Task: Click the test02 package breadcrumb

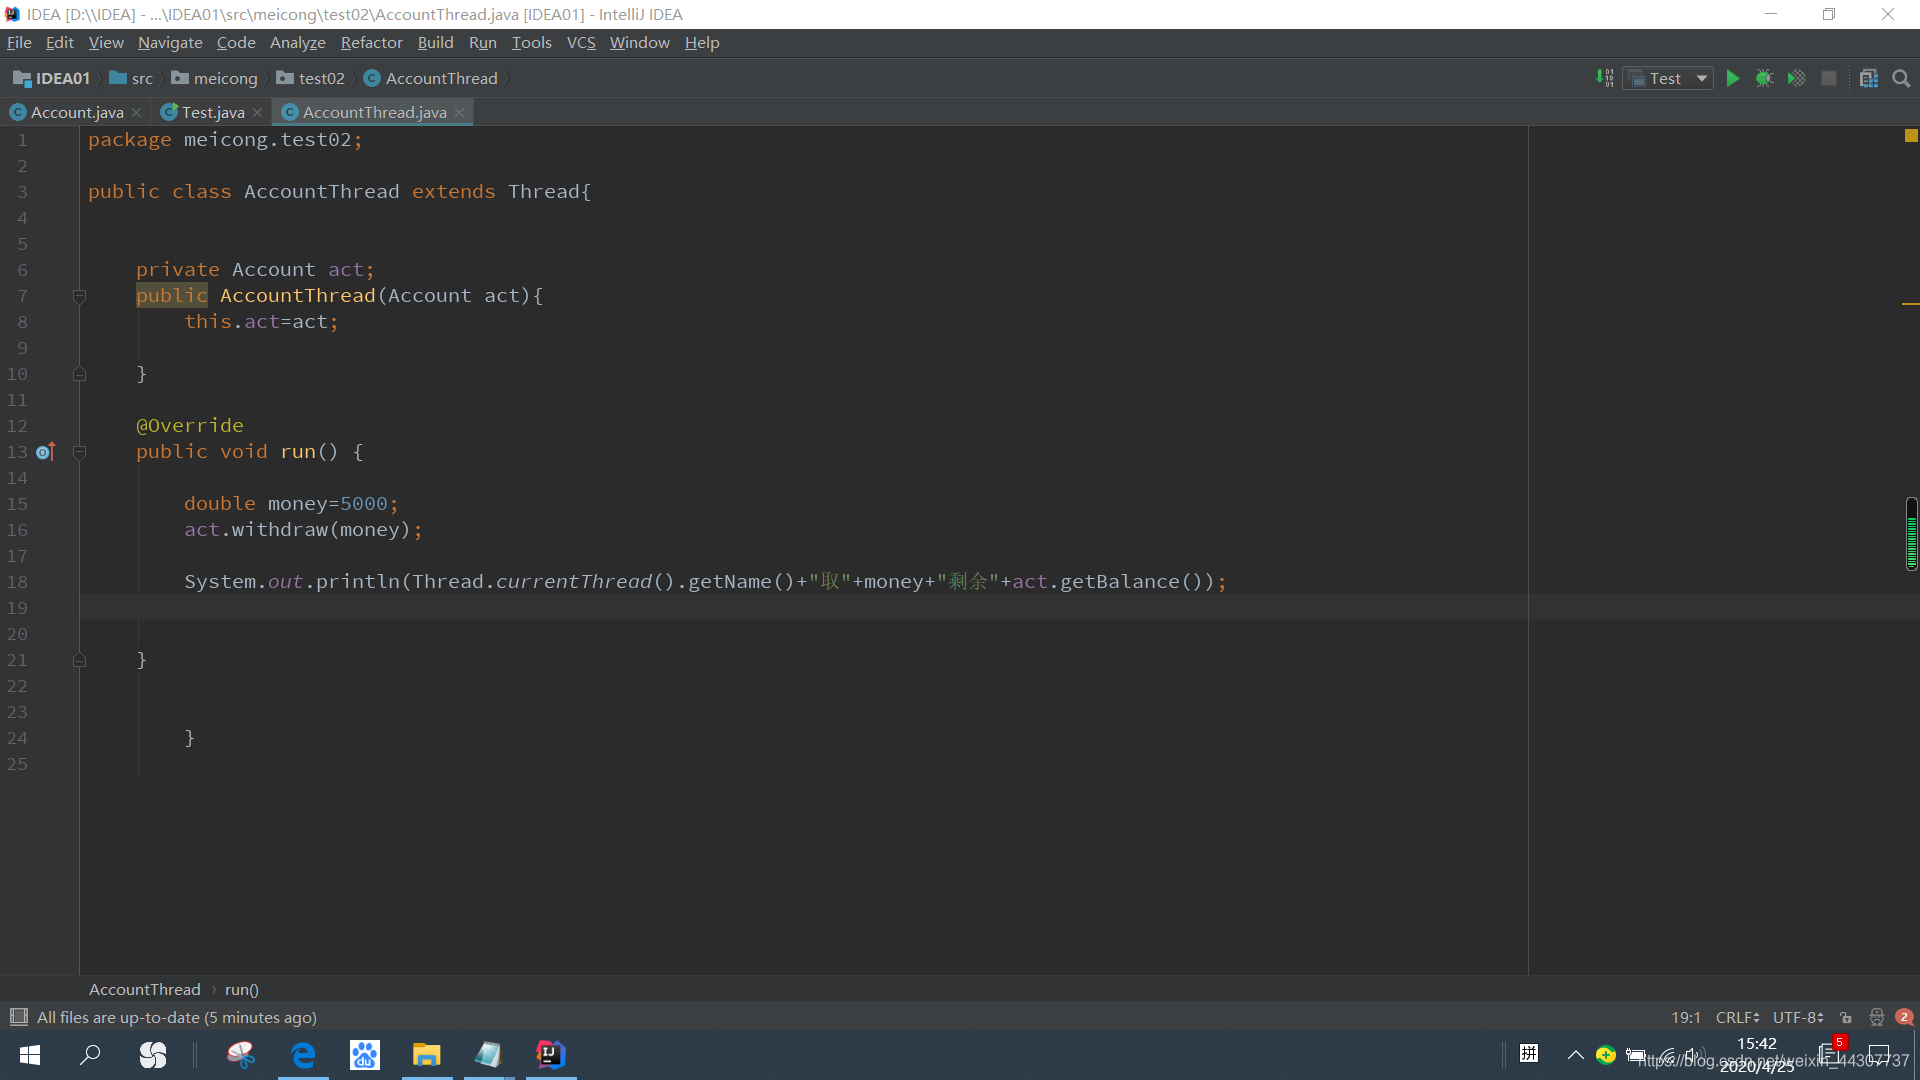Action: point(311,78)
